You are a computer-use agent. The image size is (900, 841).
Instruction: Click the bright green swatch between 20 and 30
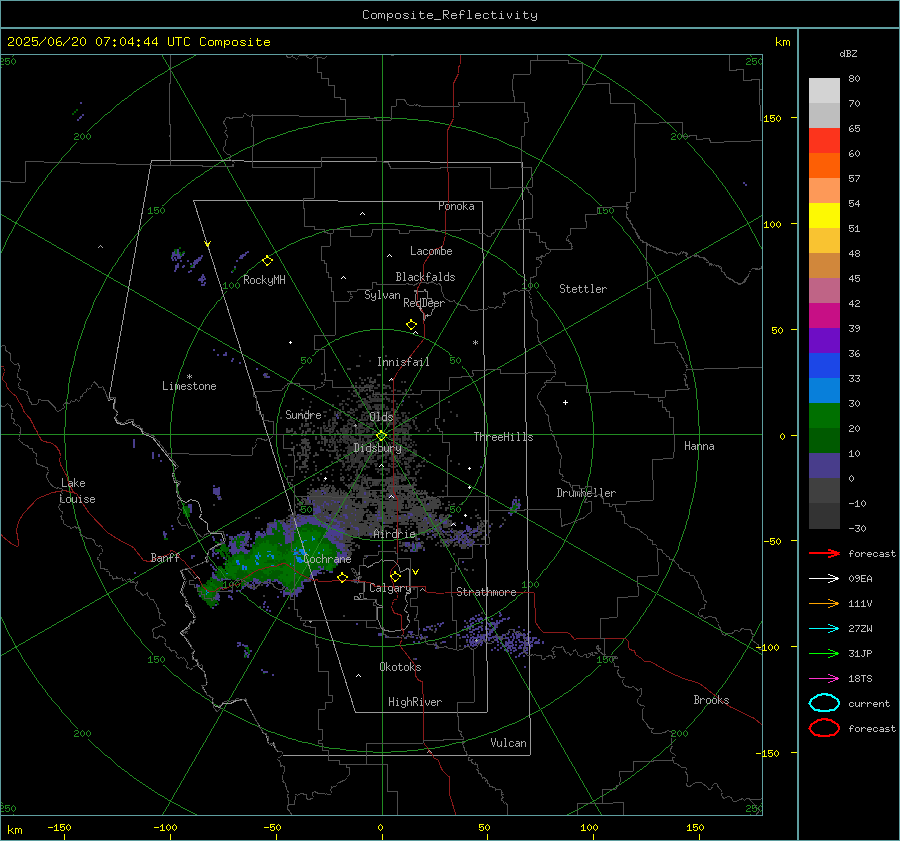[x=824, y=416]
